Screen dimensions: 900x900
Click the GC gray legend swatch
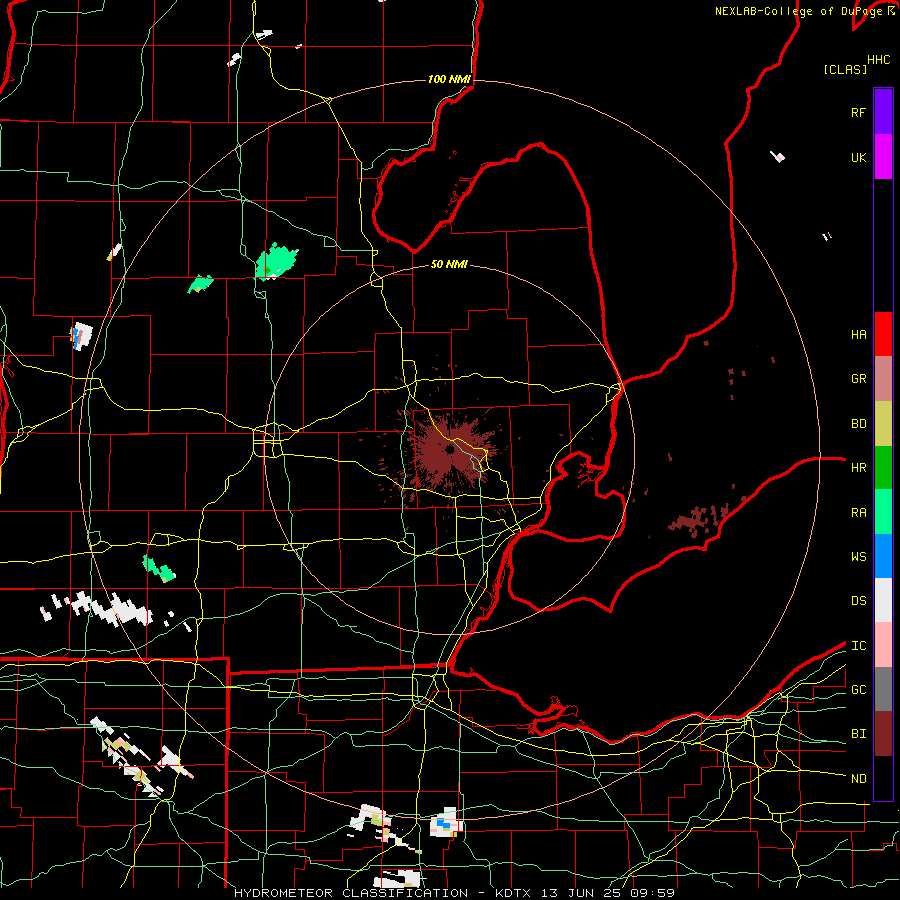[x=883, y=689]
